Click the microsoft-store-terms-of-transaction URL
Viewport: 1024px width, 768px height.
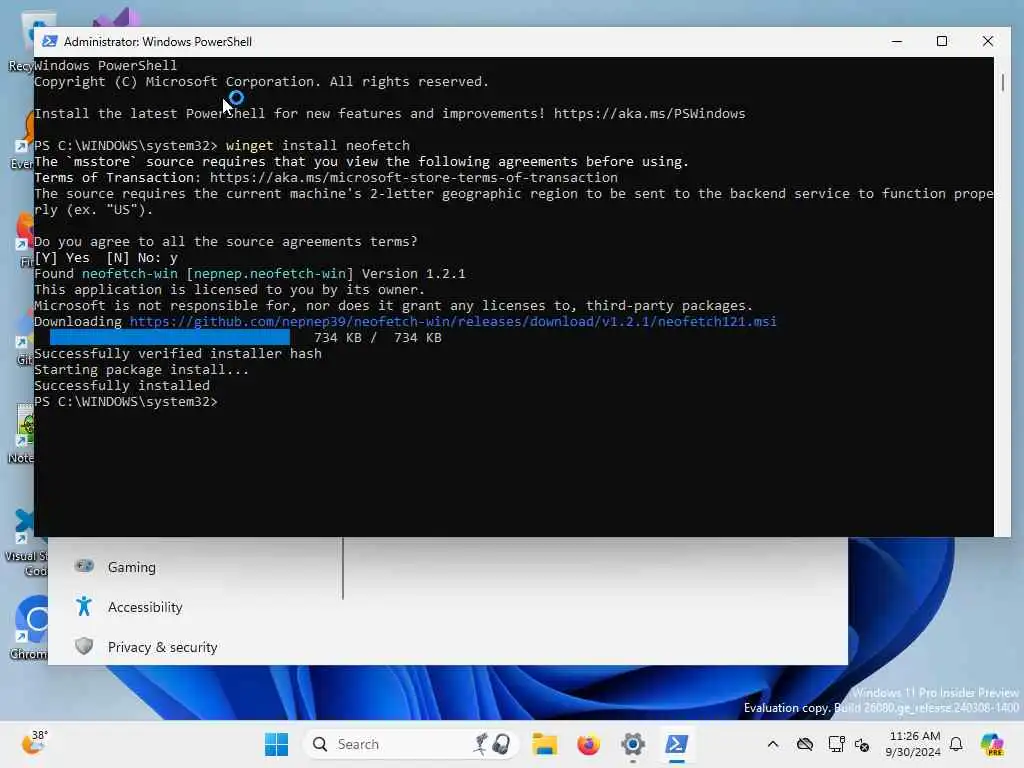(413, 178)
